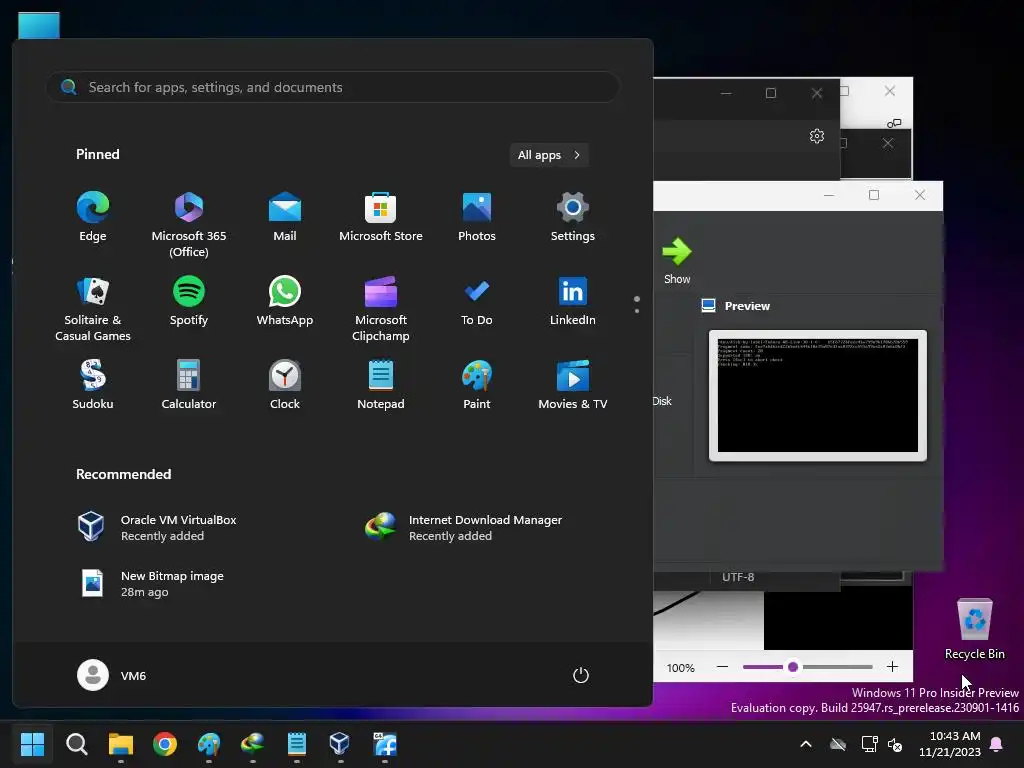The image size is (1024, 768).
Task: Open the power options button
Action: click(x=581, y=675)
